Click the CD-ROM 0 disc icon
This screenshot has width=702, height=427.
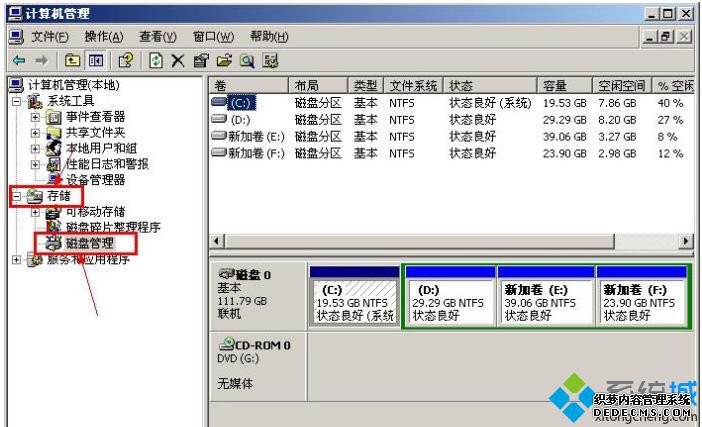(x=226, y=344)
